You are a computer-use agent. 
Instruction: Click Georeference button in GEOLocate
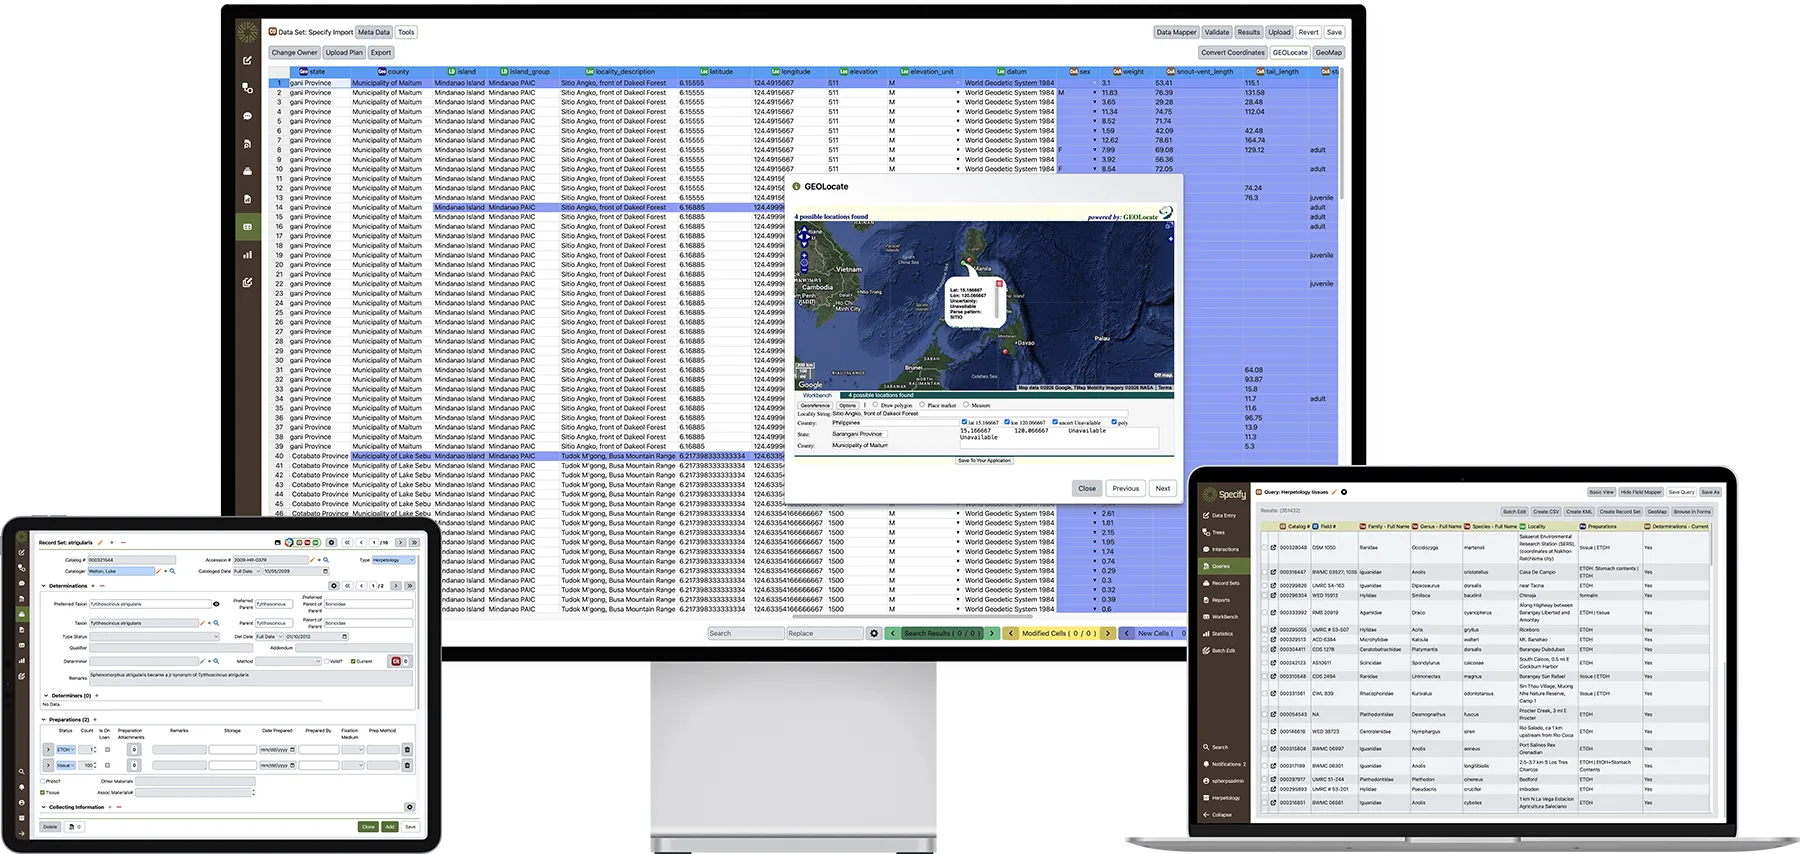coord(815,405)
